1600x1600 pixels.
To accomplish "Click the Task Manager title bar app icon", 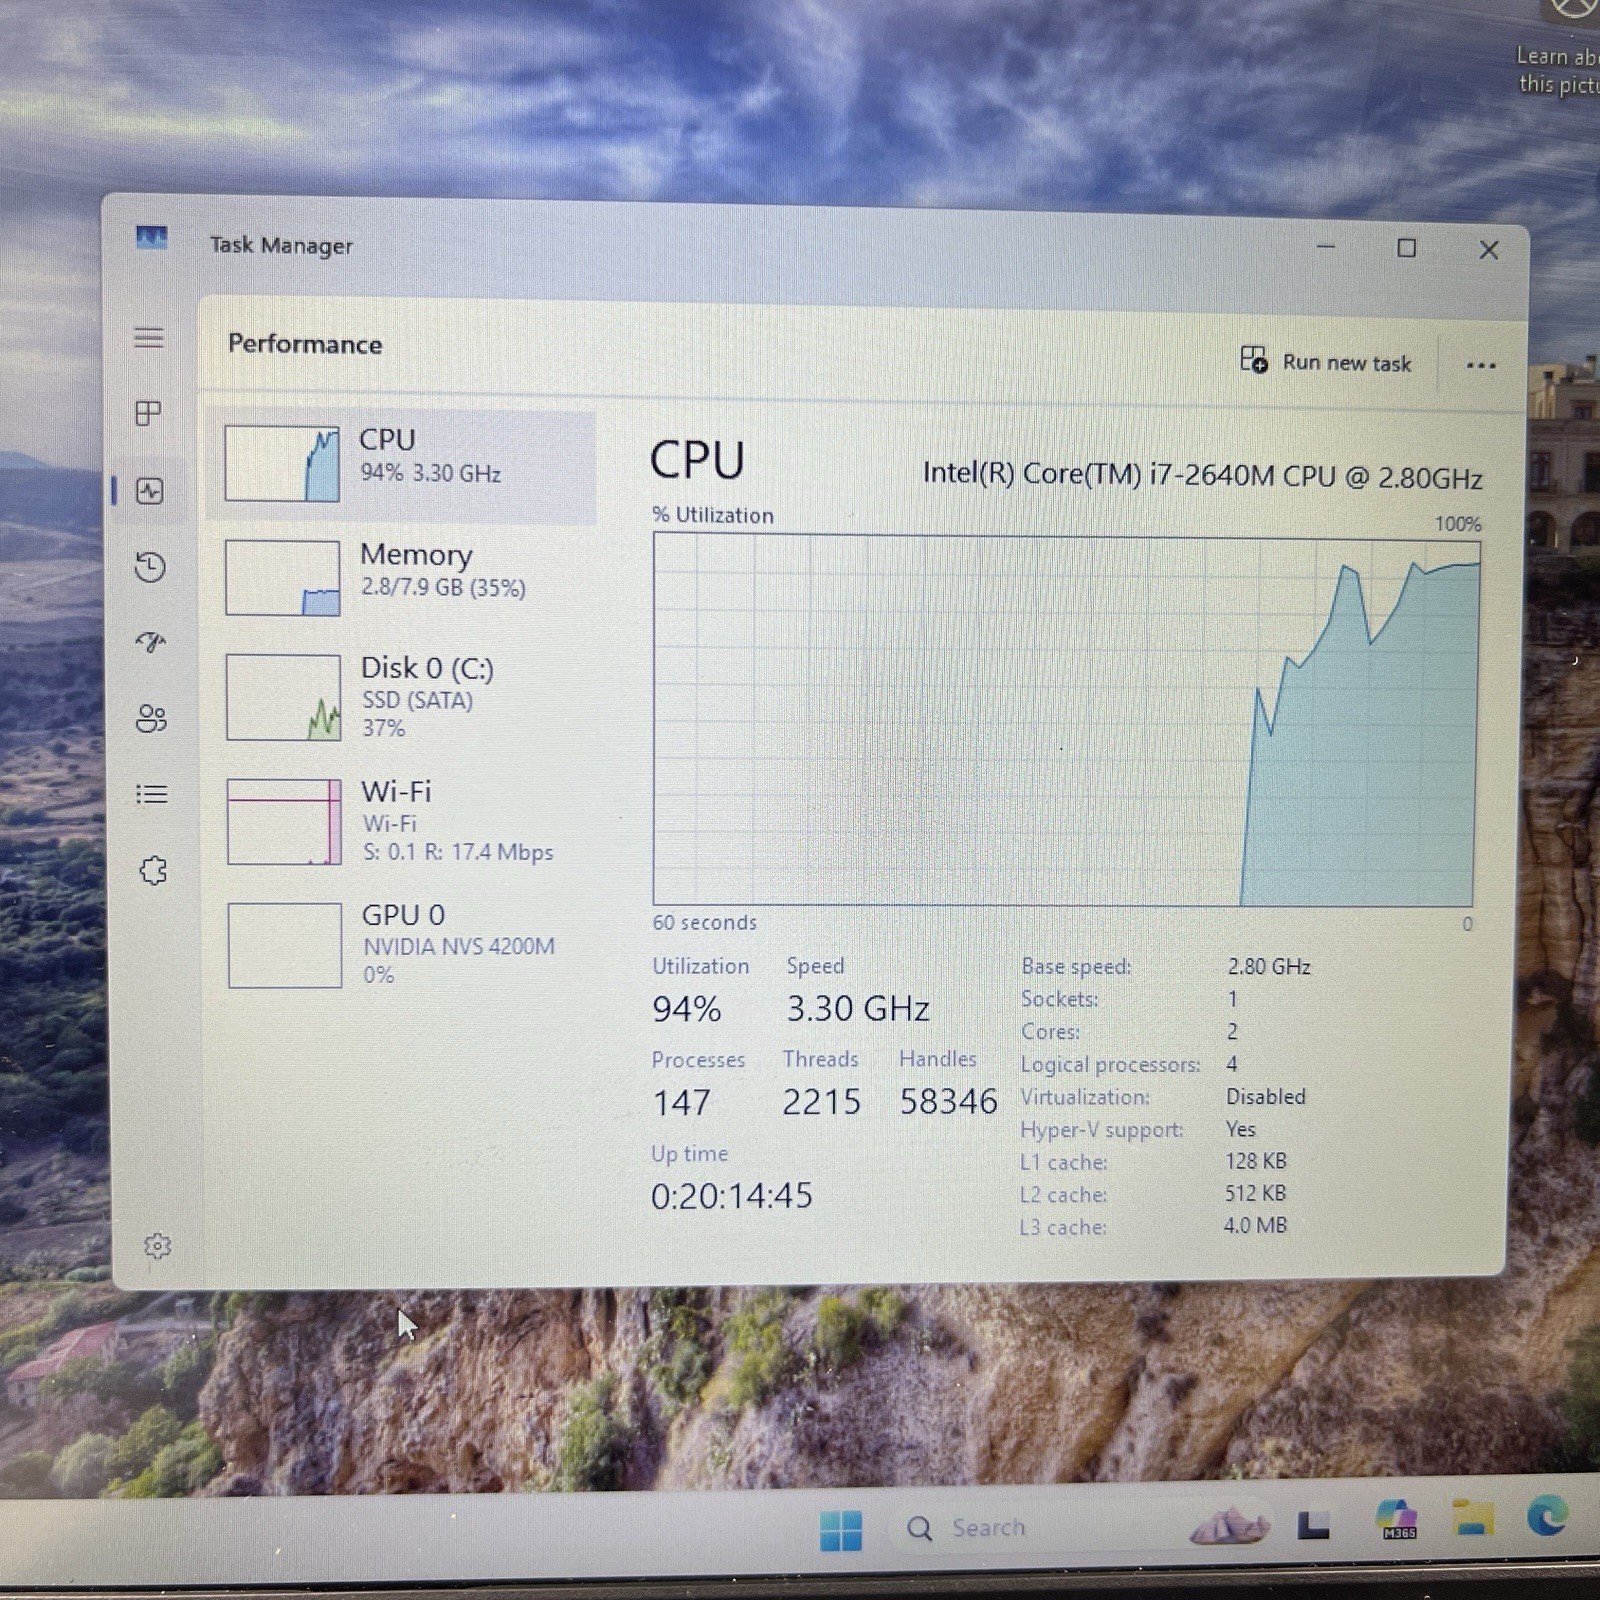I will (x=151, y=238).
